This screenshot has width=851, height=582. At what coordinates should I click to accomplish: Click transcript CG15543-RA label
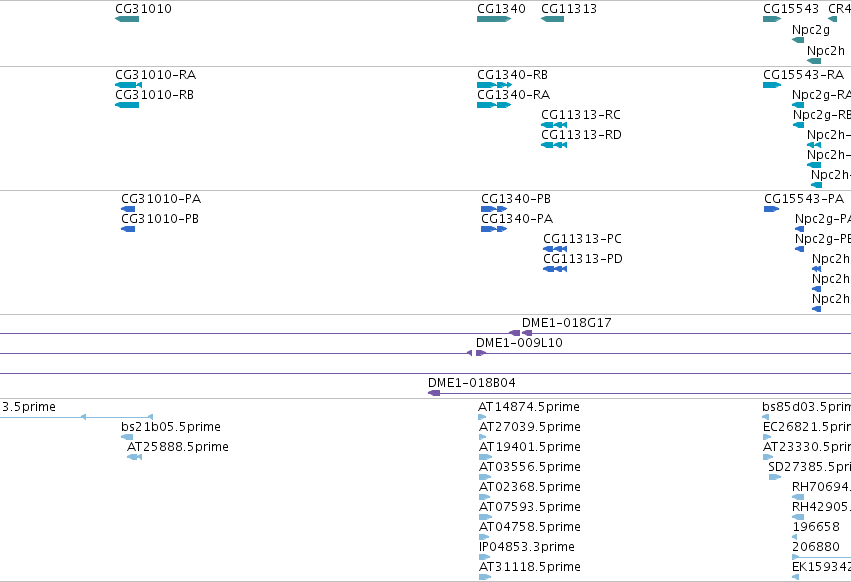point(804,74)
